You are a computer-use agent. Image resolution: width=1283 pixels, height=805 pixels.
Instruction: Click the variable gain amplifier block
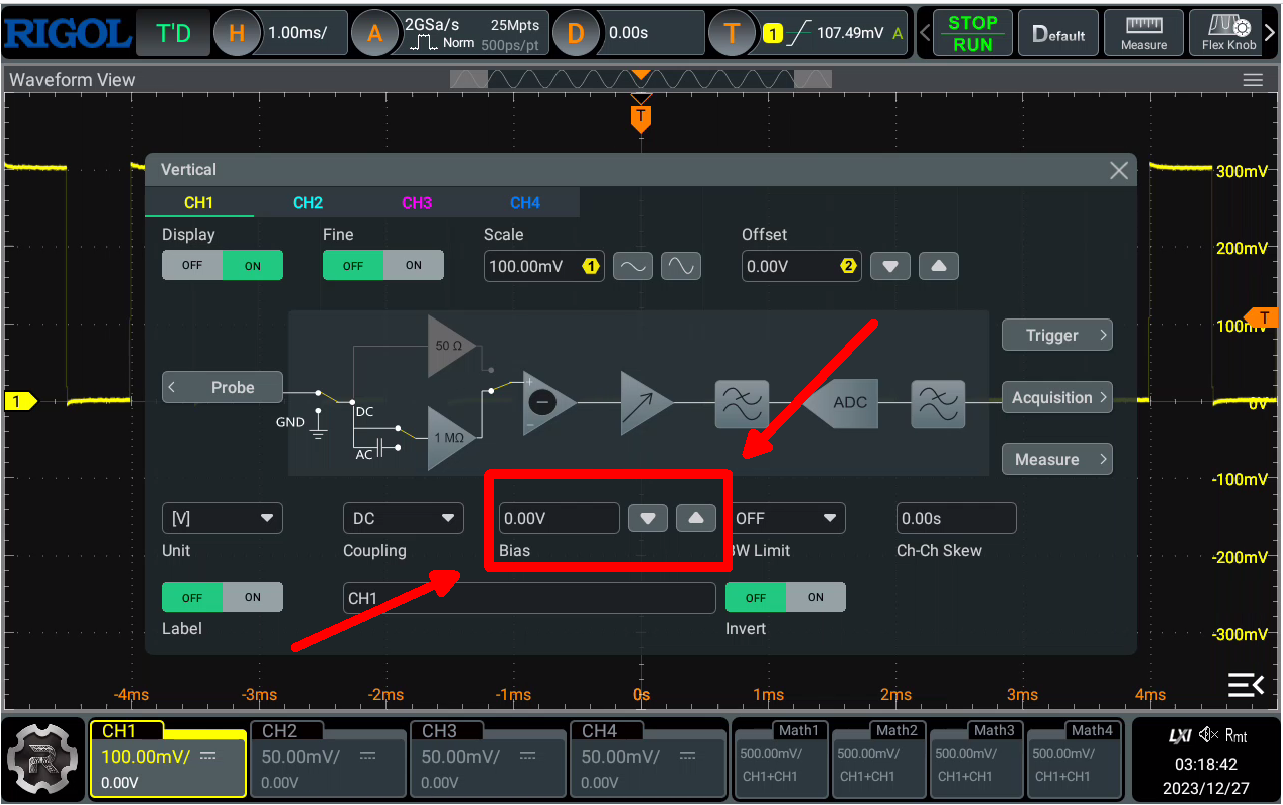click(648, 402)
